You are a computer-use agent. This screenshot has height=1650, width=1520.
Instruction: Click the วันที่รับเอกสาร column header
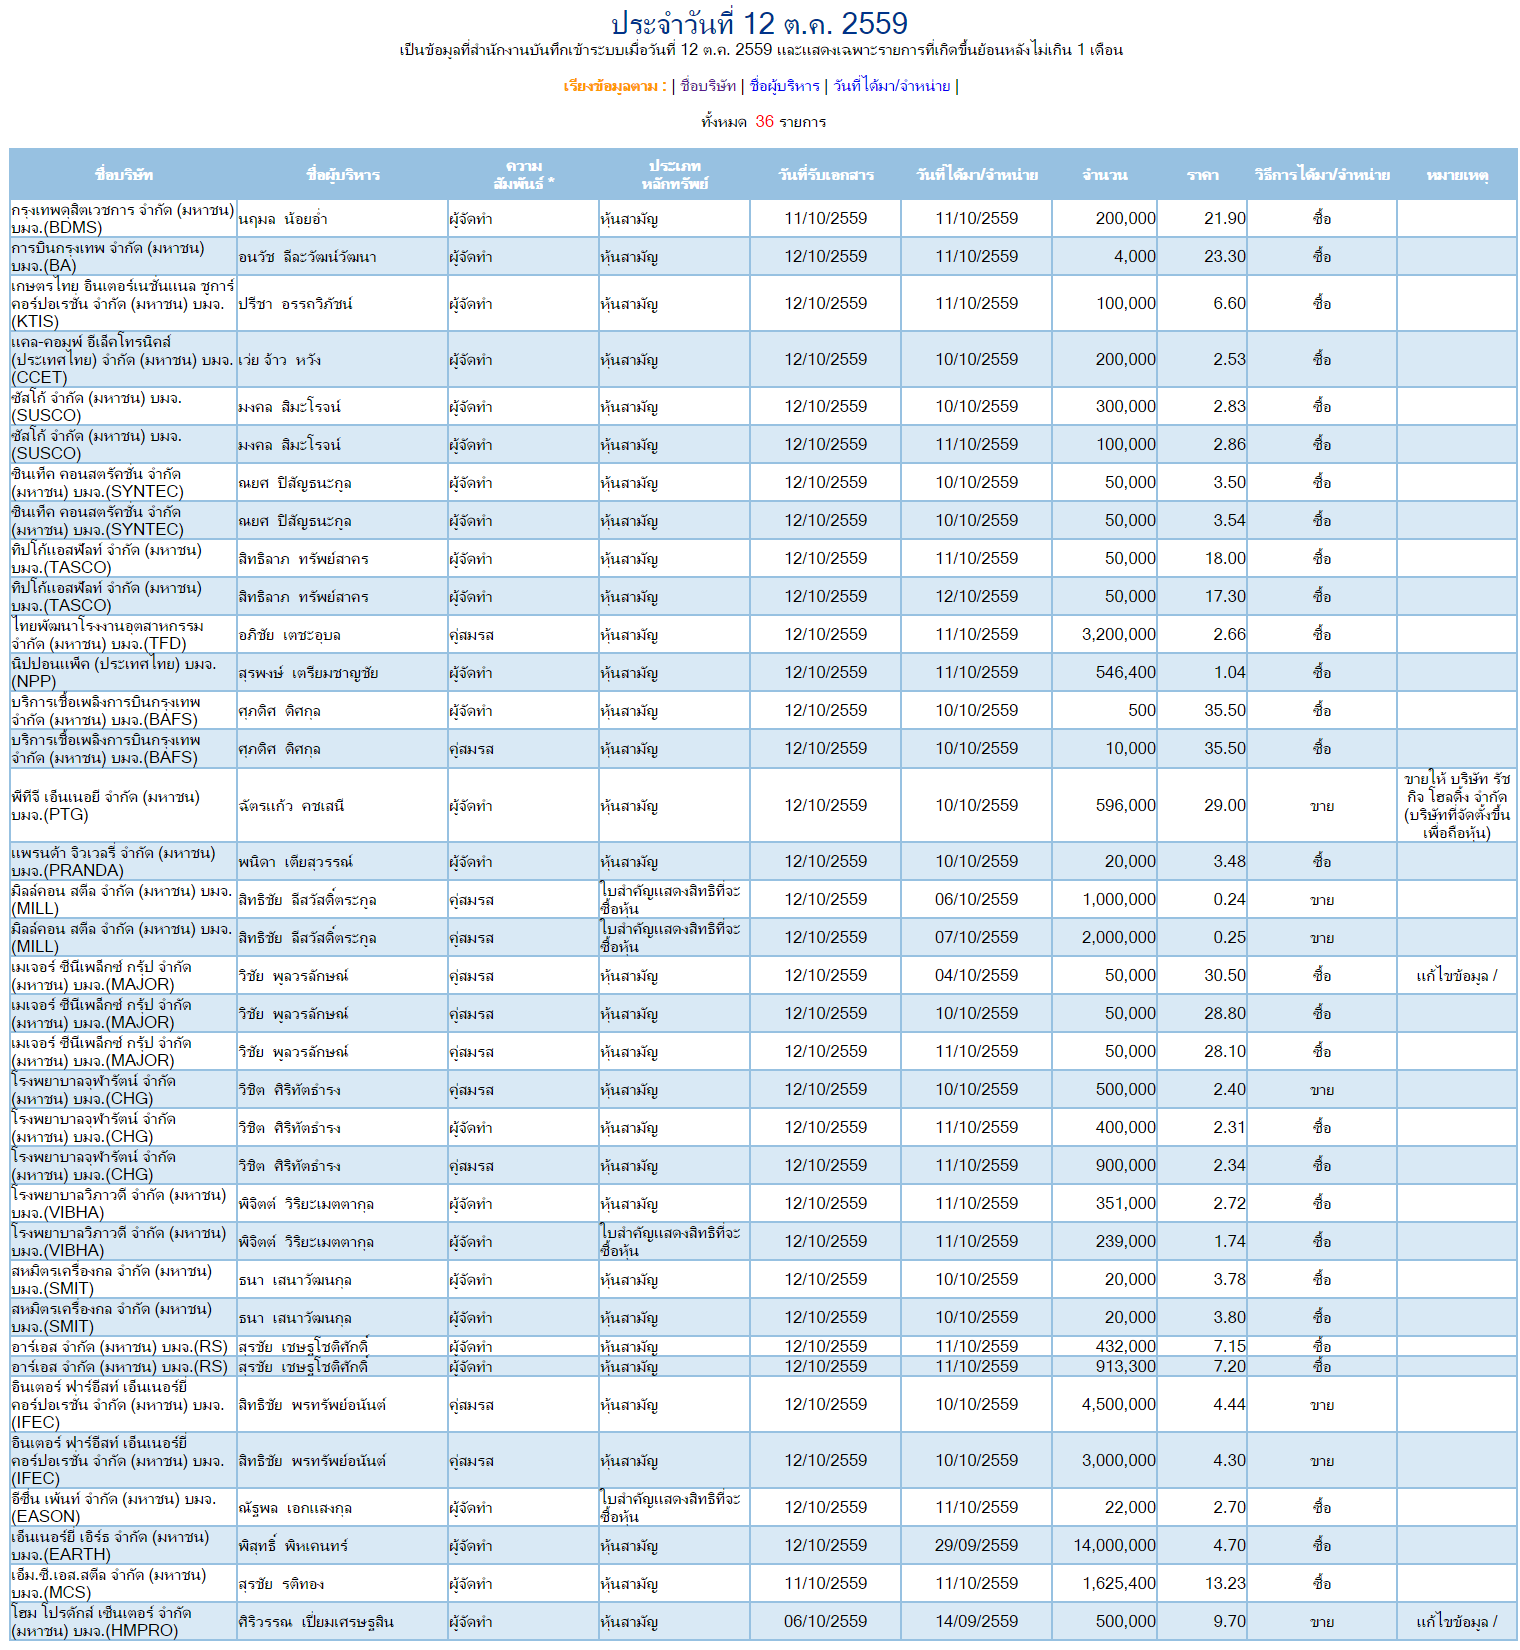pos(826,175)
